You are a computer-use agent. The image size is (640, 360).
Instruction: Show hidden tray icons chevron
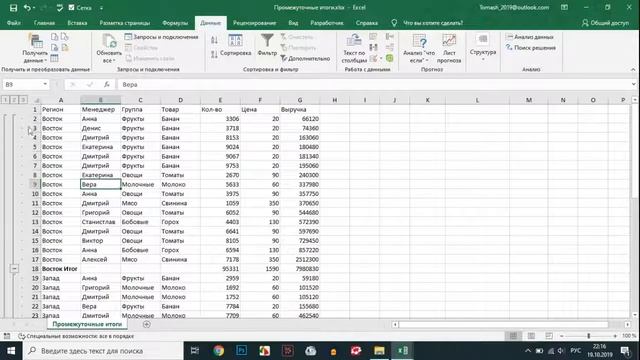(528, 351)
